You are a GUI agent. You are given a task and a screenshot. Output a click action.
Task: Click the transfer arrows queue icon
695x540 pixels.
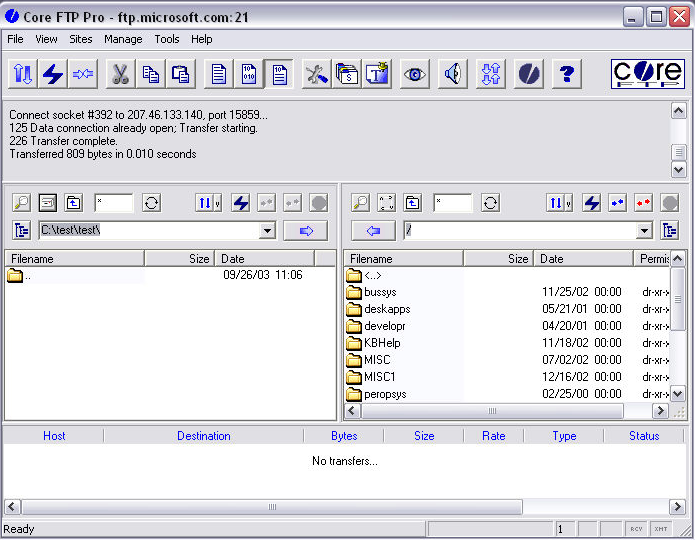click(x=491, y=74)
